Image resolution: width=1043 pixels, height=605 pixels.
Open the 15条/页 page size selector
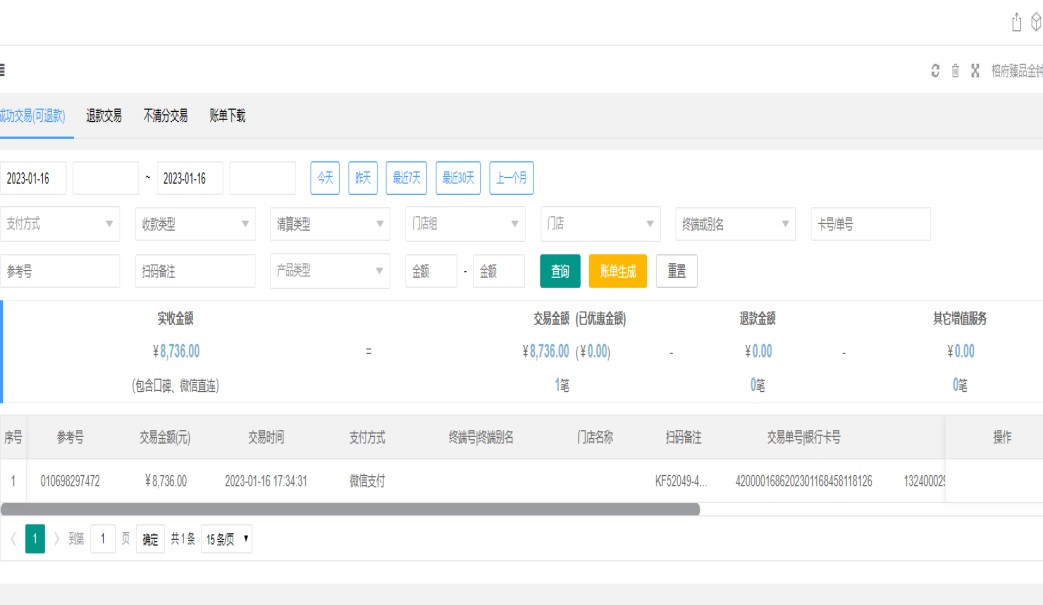[226, 539]
